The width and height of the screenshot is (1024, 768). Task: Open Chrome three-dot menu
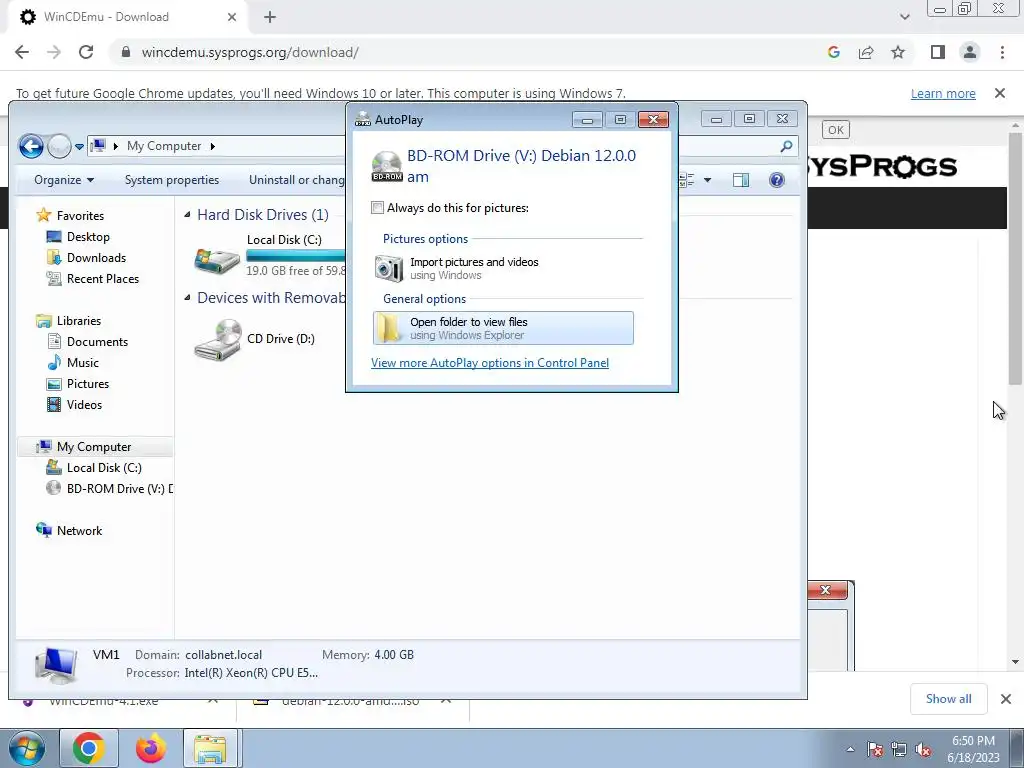1002,52
